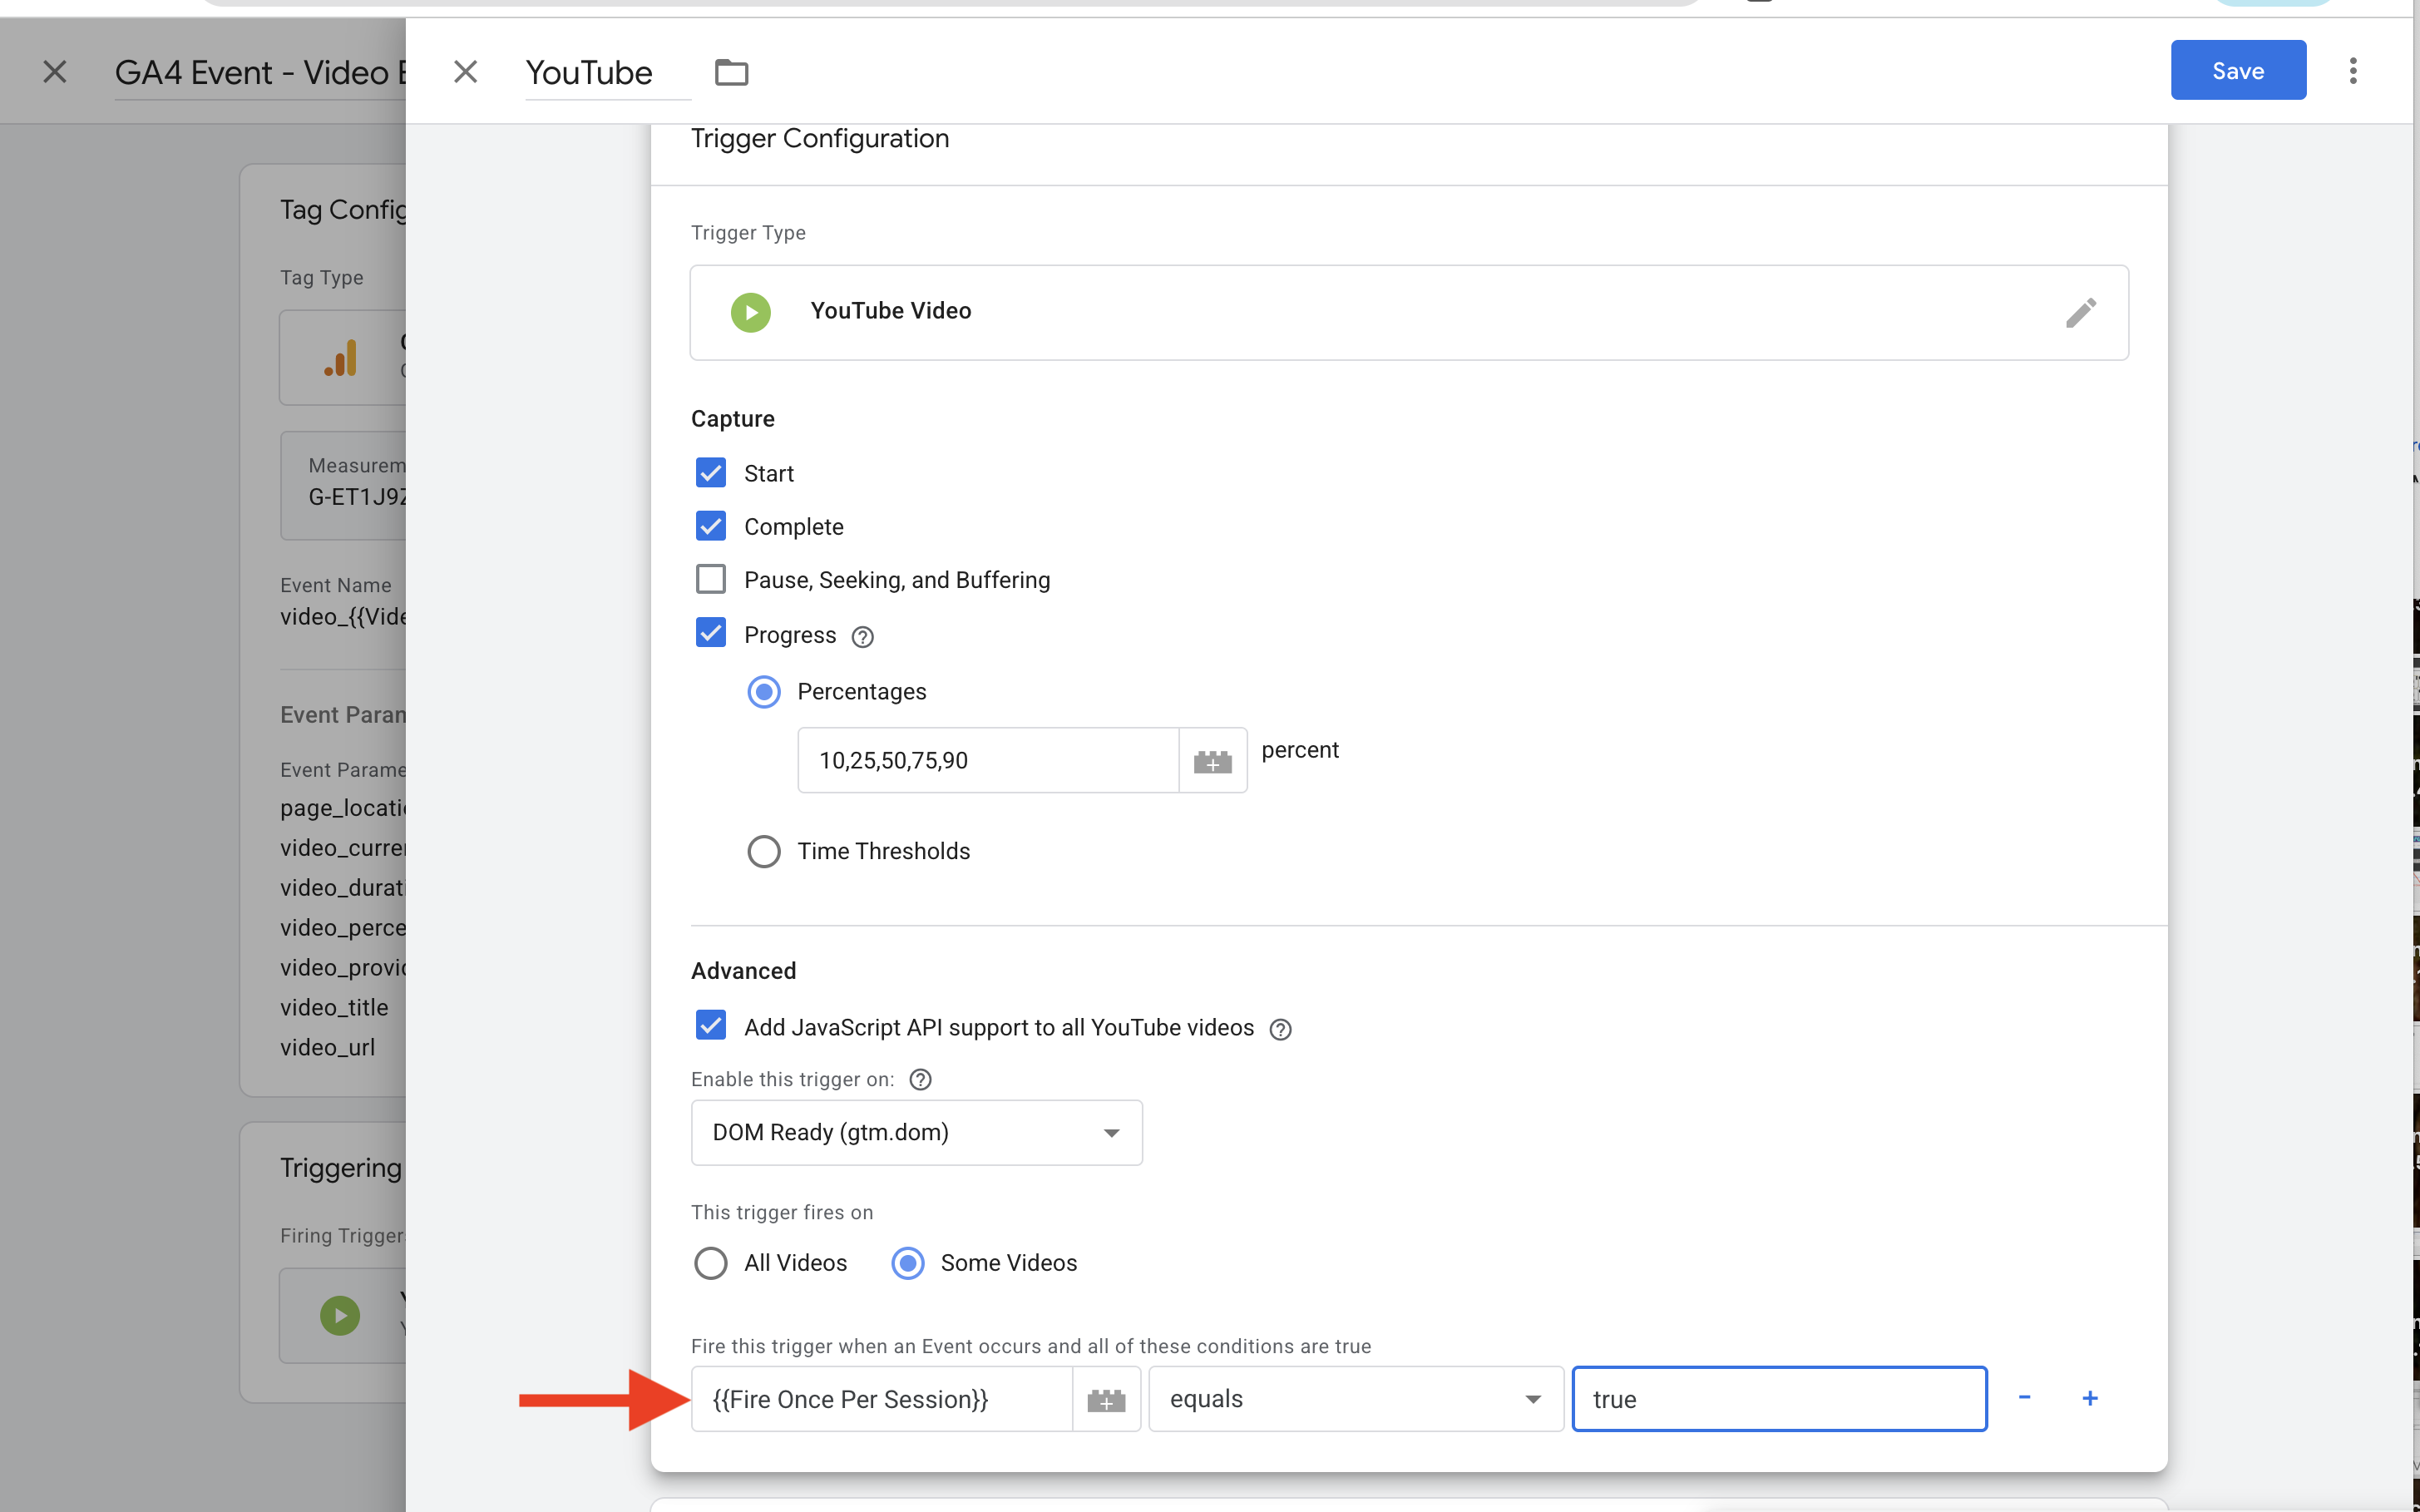
Task: Select the Percentages radio button
Action: click(x=764, y=692)
